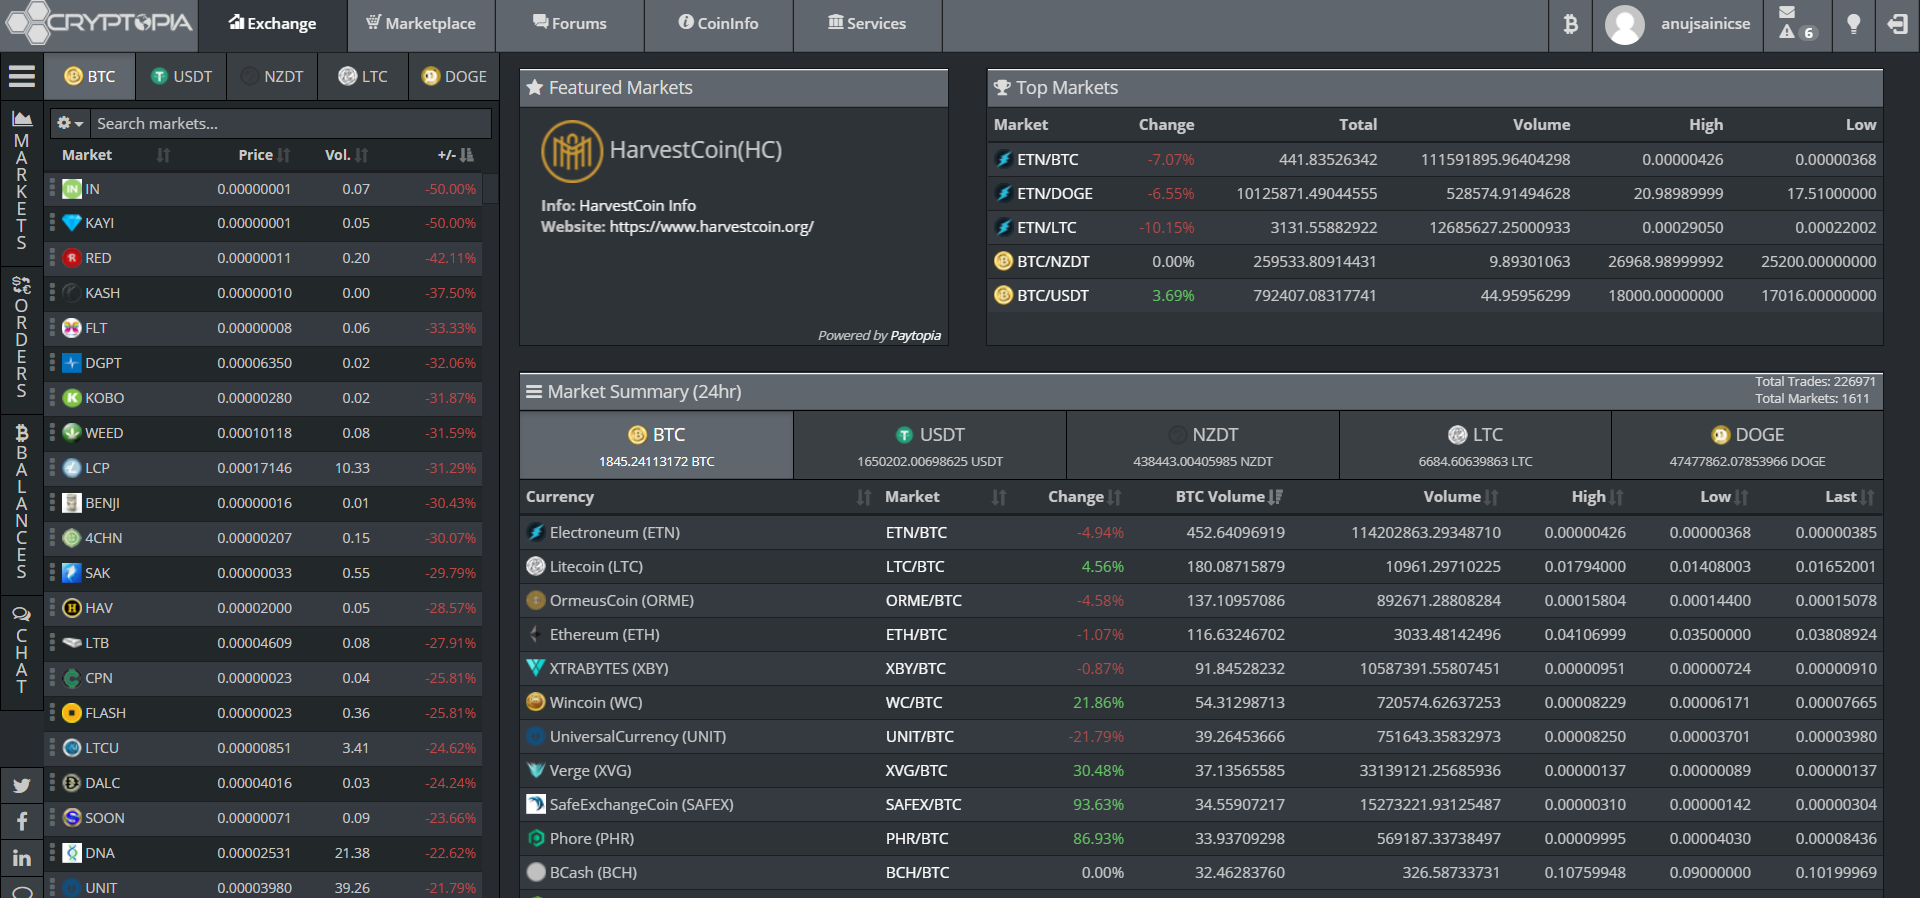Select Litecoin (LTC) row in summary

(1201, 566)
